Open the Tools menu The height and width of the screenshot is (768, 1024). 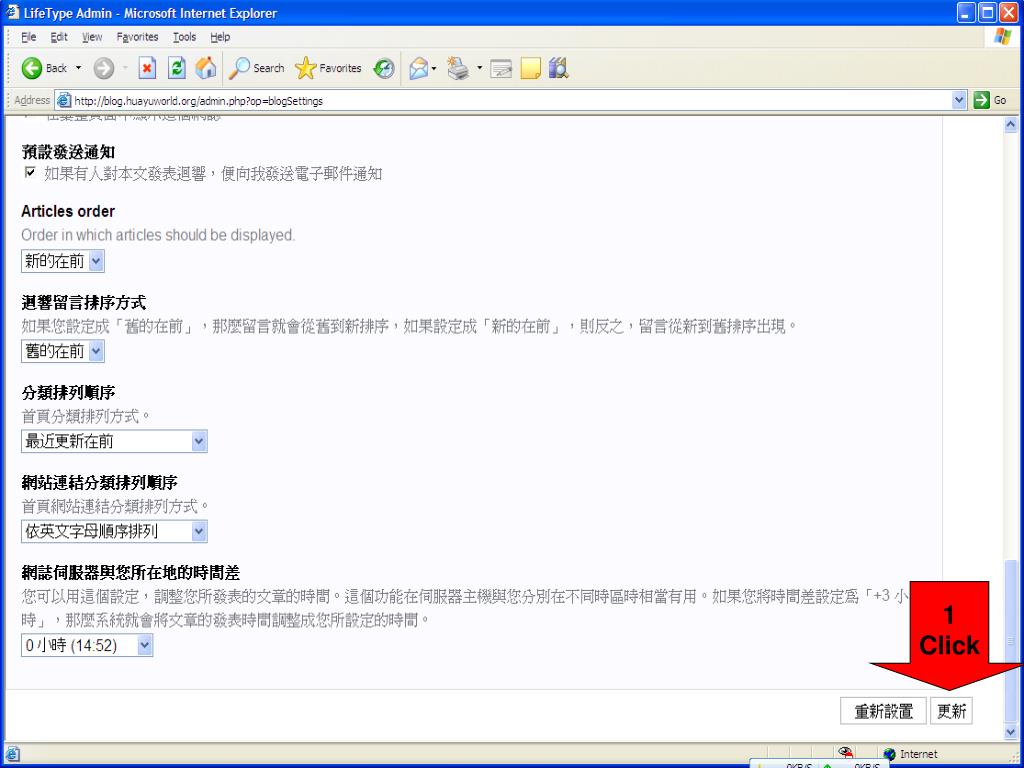point(184,37)
